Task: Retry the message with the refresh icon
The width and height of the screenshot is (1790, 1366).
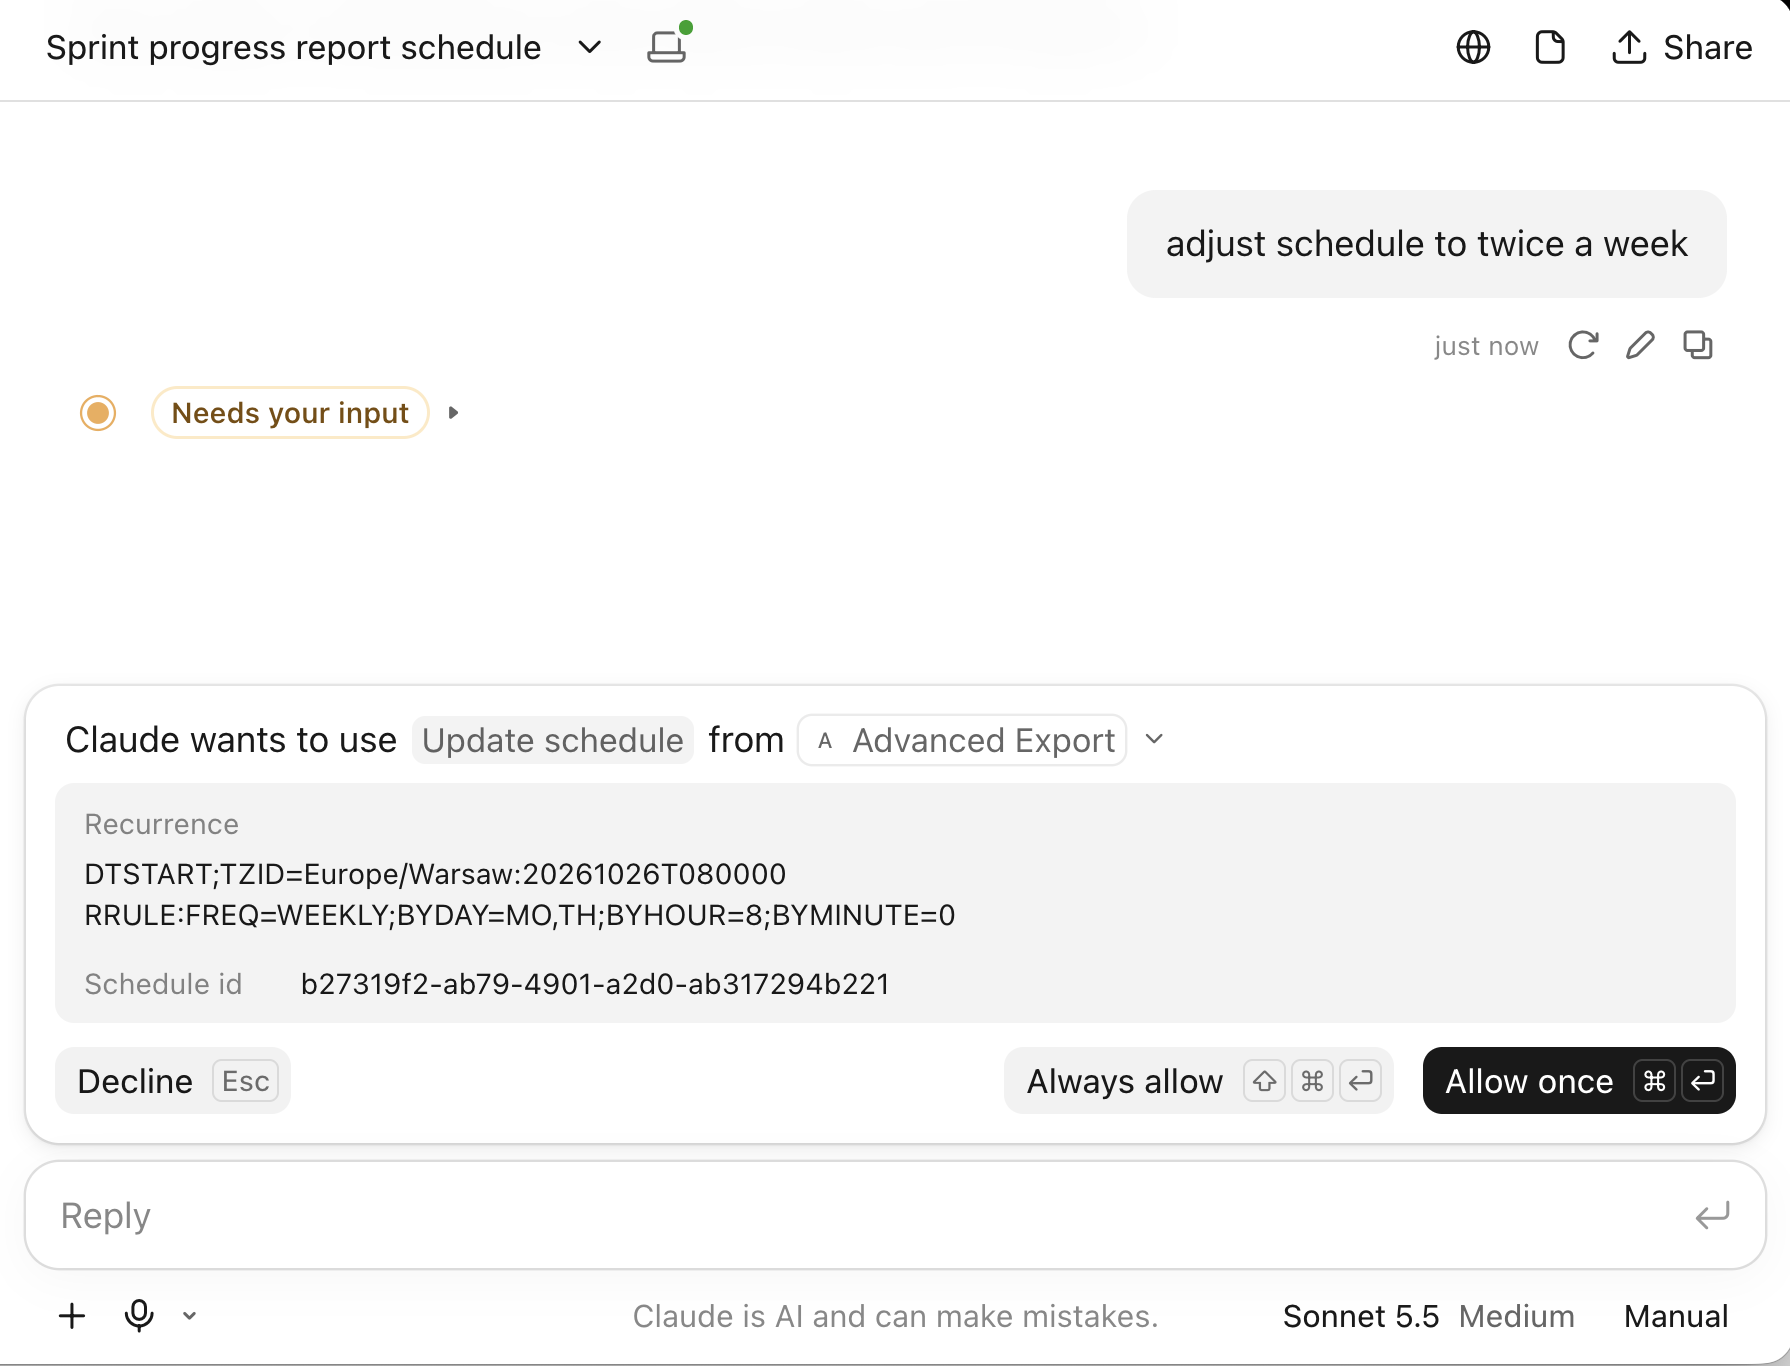Action: click(x=1583, y=345)
